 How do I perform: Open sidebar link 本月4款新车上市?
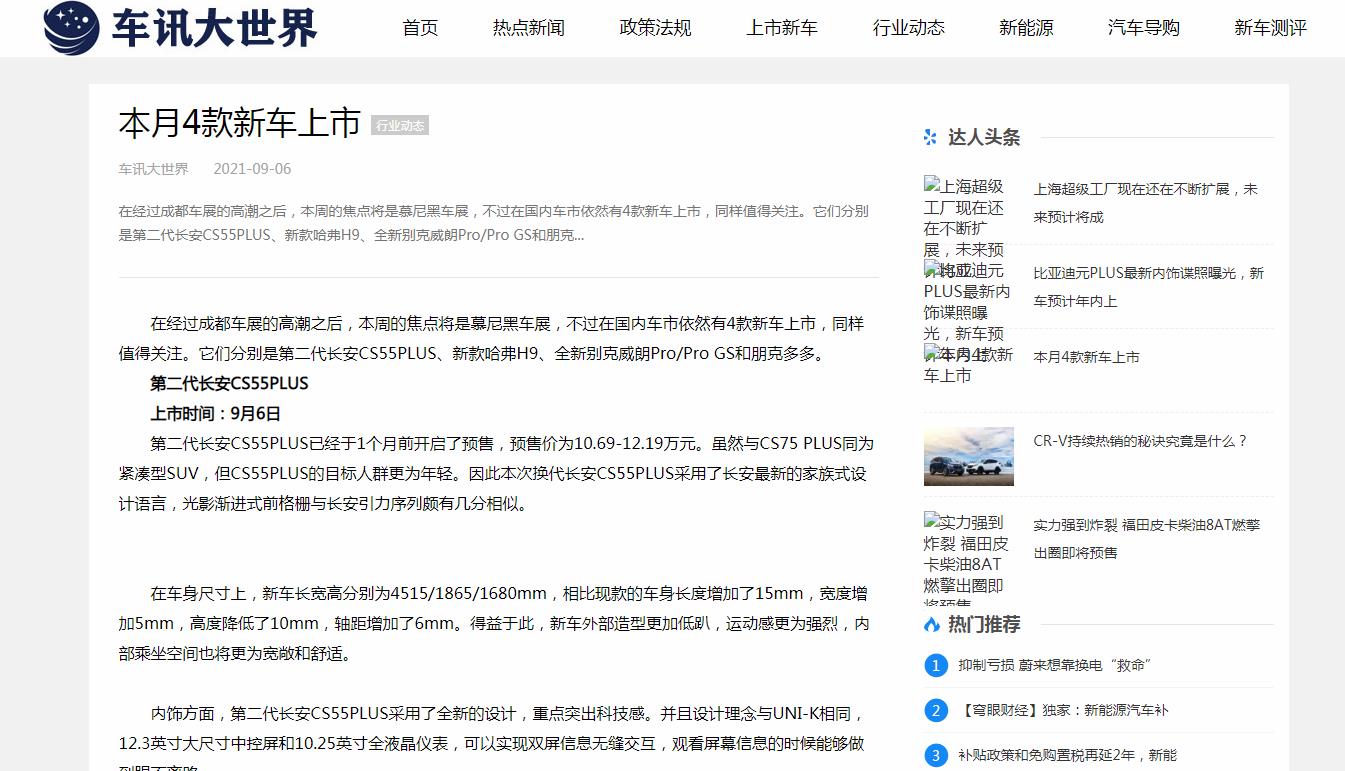coord(1086,357)
